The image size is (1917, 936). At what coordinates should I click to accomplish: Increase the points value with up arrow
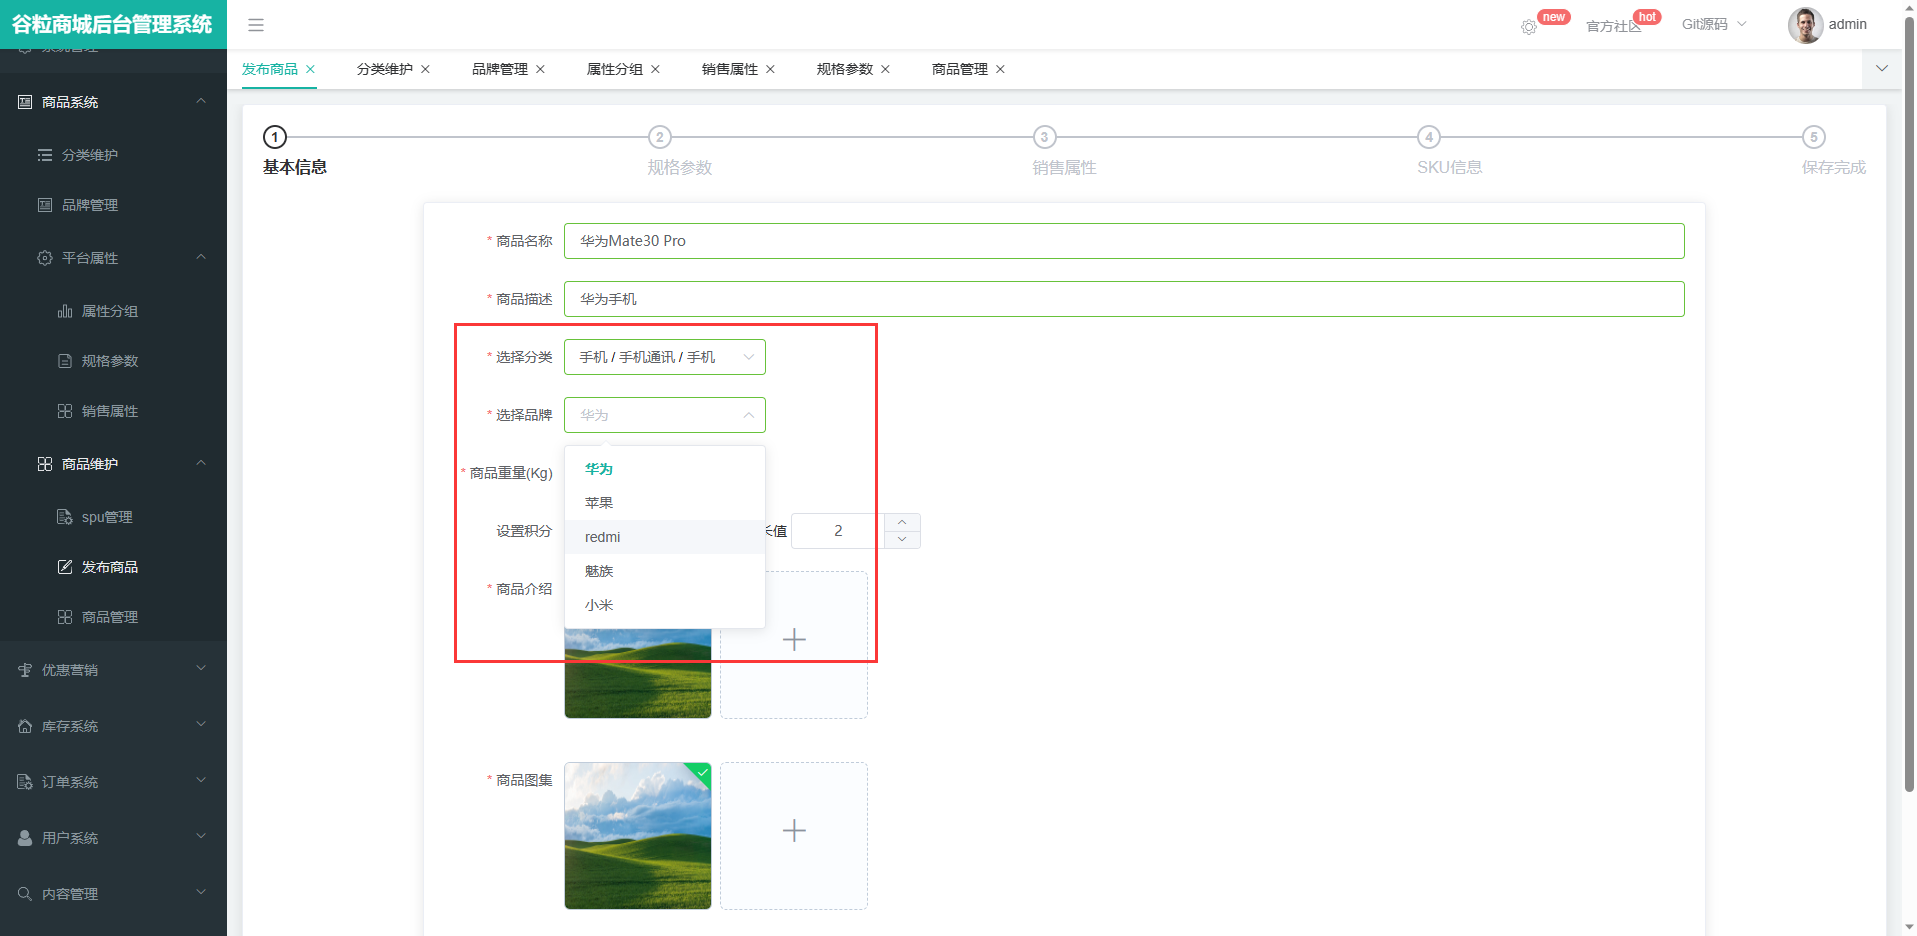pyautogui.click(x=902, y=522)
